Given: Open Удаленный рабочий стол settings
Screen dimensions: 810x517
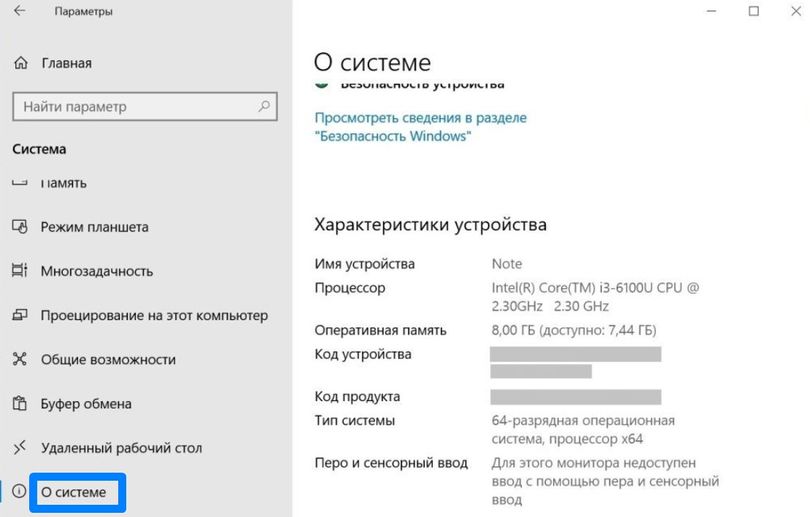Looking at the screenshot, I should [121, 448].
